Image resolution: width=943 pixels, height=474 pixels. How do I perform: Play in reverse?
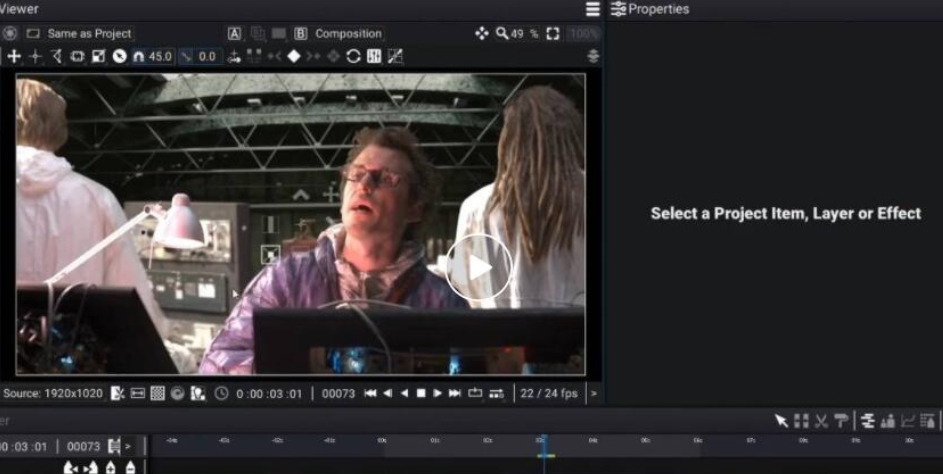click(404, 393)
